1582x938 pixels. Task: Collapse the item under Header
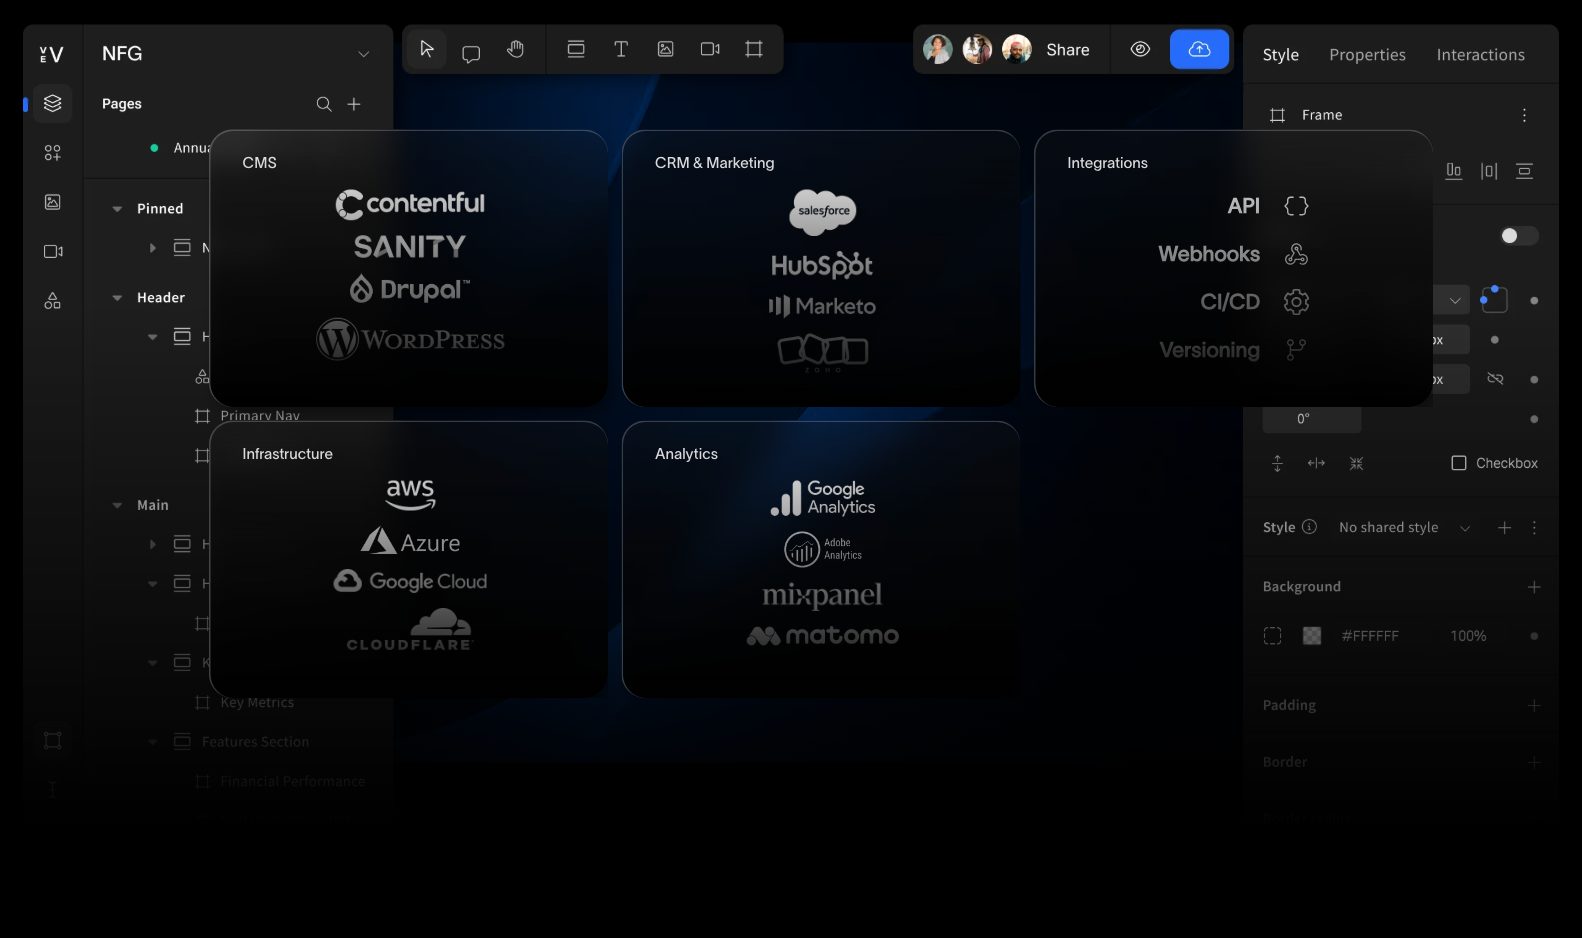pyautogui.click(x=152, y=337)
